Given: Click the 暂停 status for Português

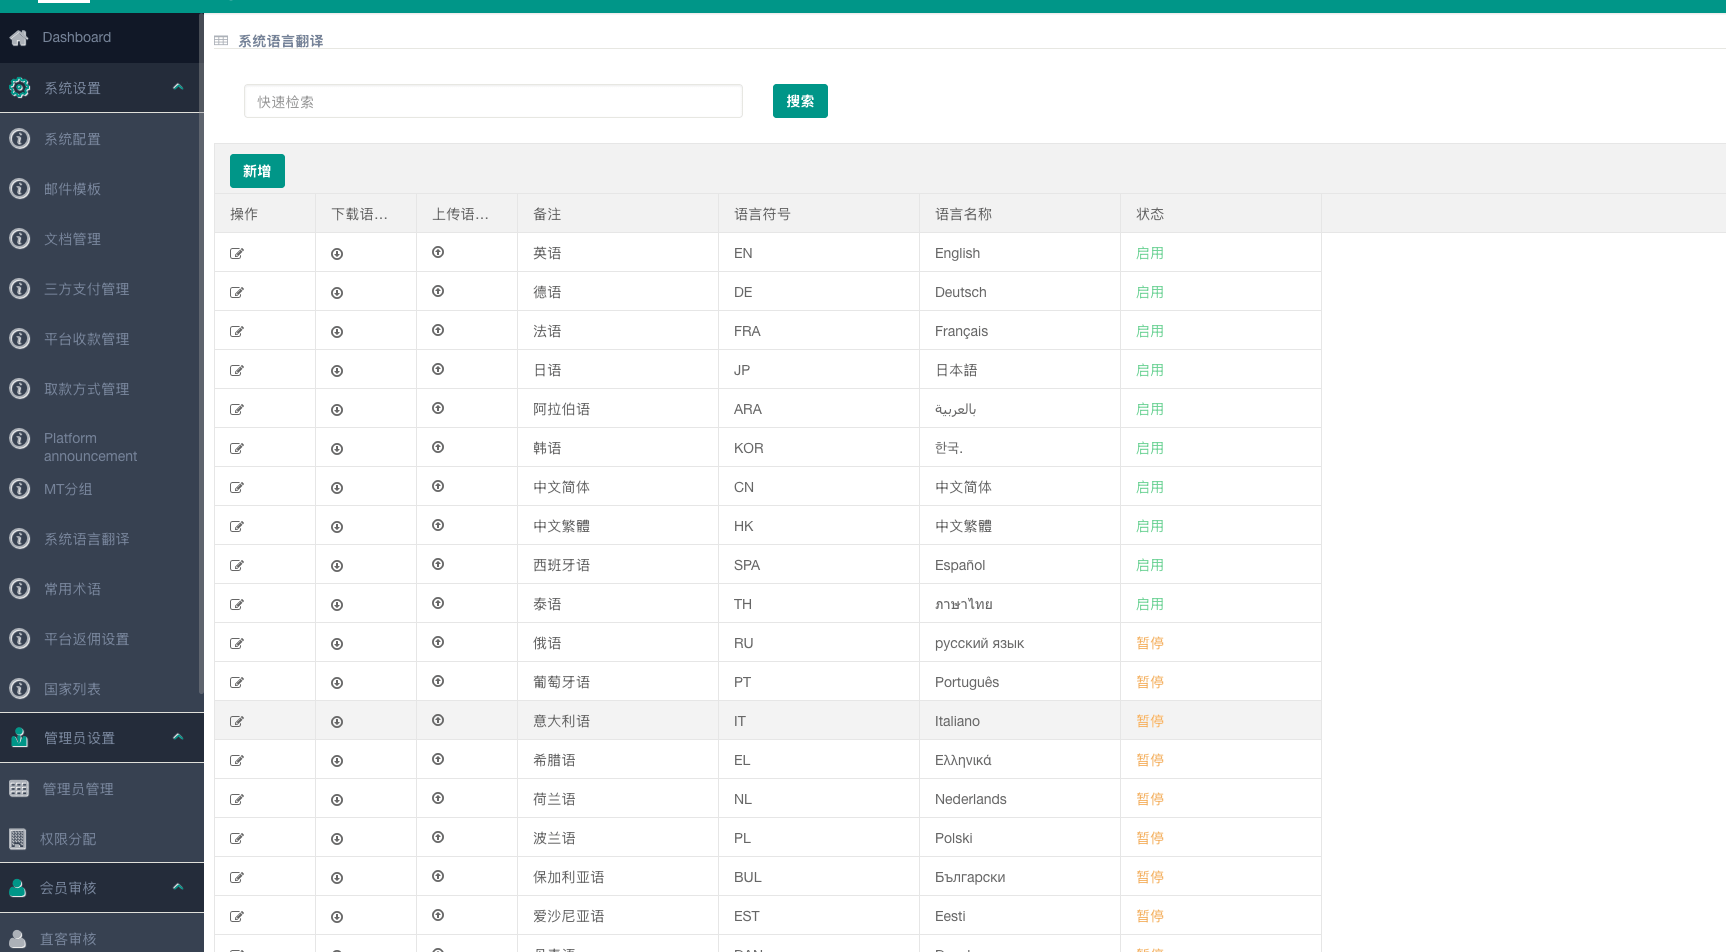Looking at the screenshot, I should [x=1150, y=682].
